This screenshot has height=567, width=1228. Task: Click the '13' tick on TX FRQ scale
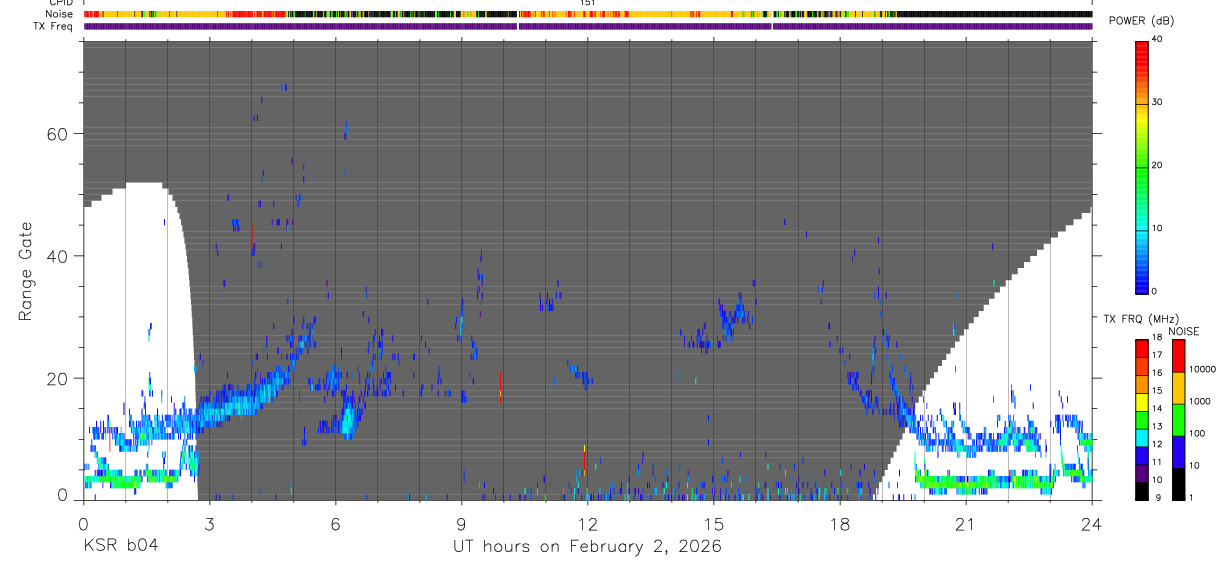point(1155,426)
